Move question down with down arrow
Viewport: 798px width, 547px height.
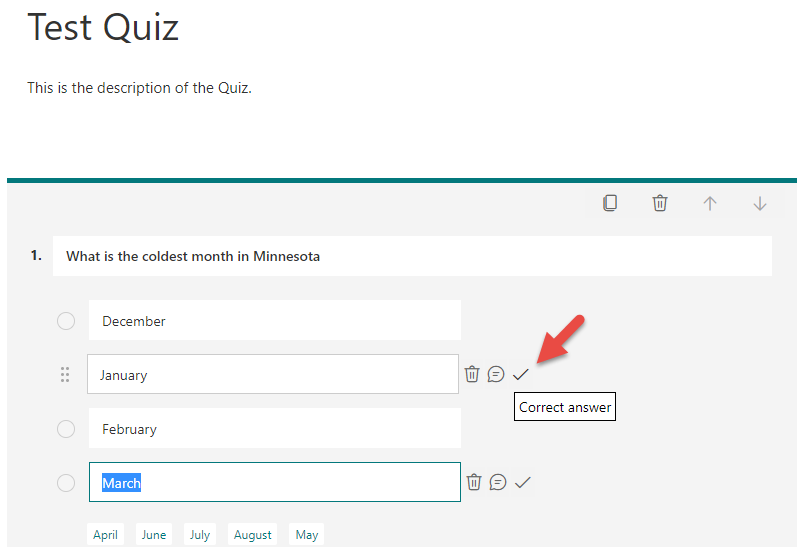[760, 203]
